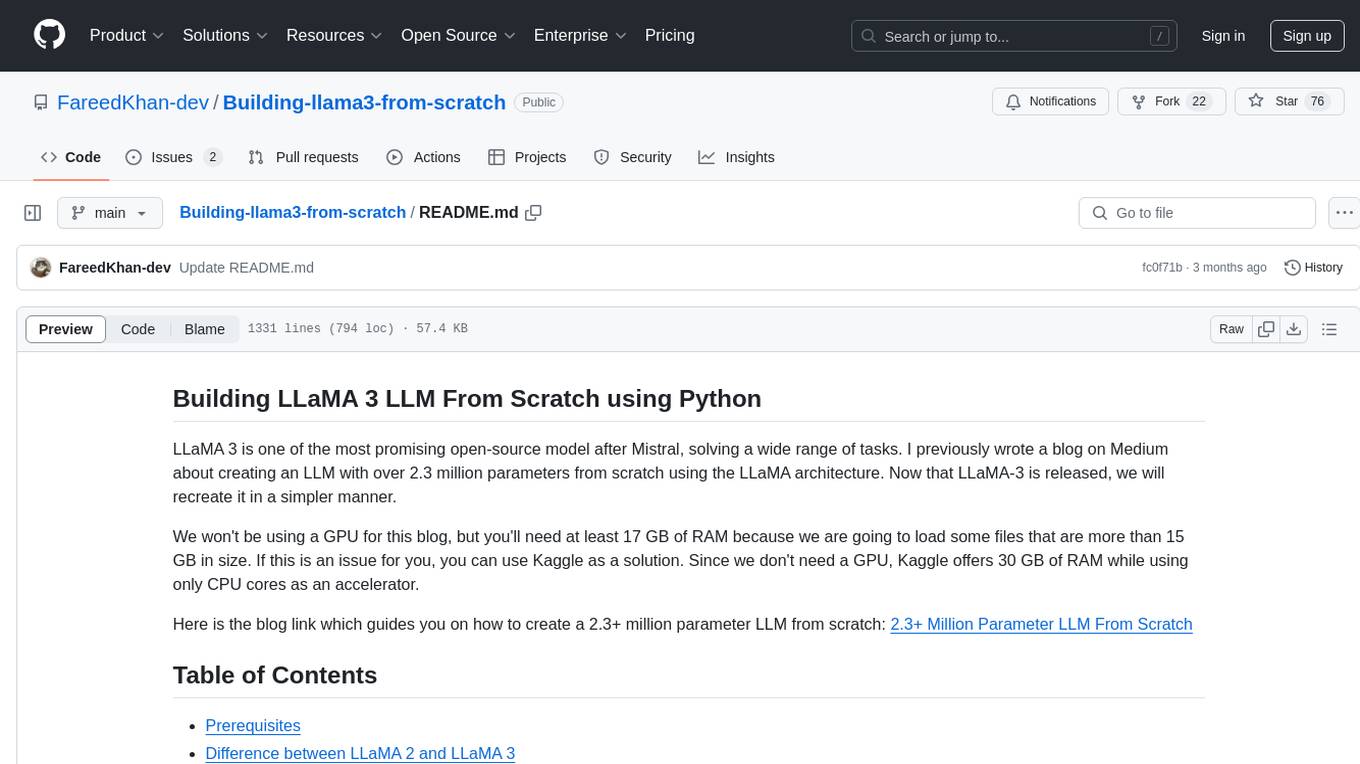Open the GitHub homepage logo
This screenshot has width=1360, height=764.
click(x=49, y=35)
